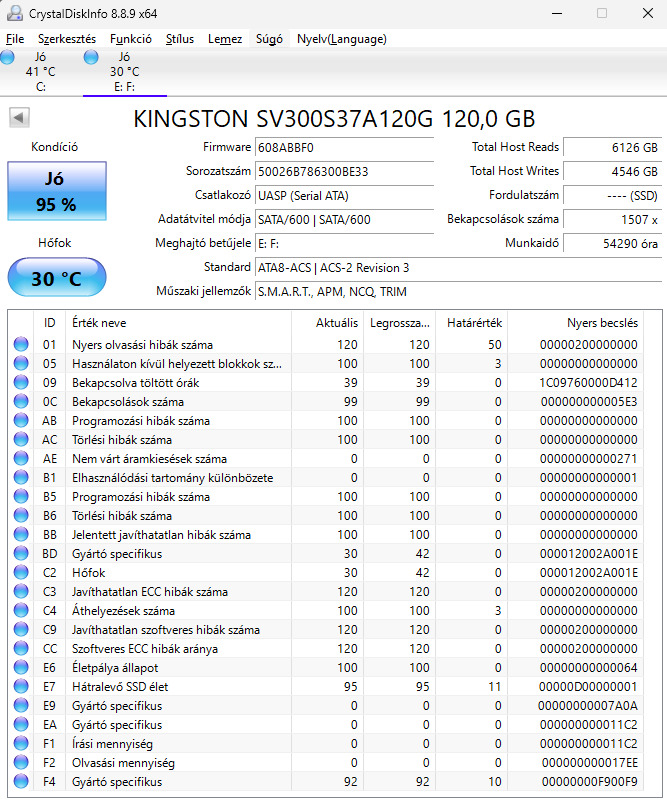667x800 pixels.
Task: Click the Aktuális column header
Action: [x=327, y=322]
